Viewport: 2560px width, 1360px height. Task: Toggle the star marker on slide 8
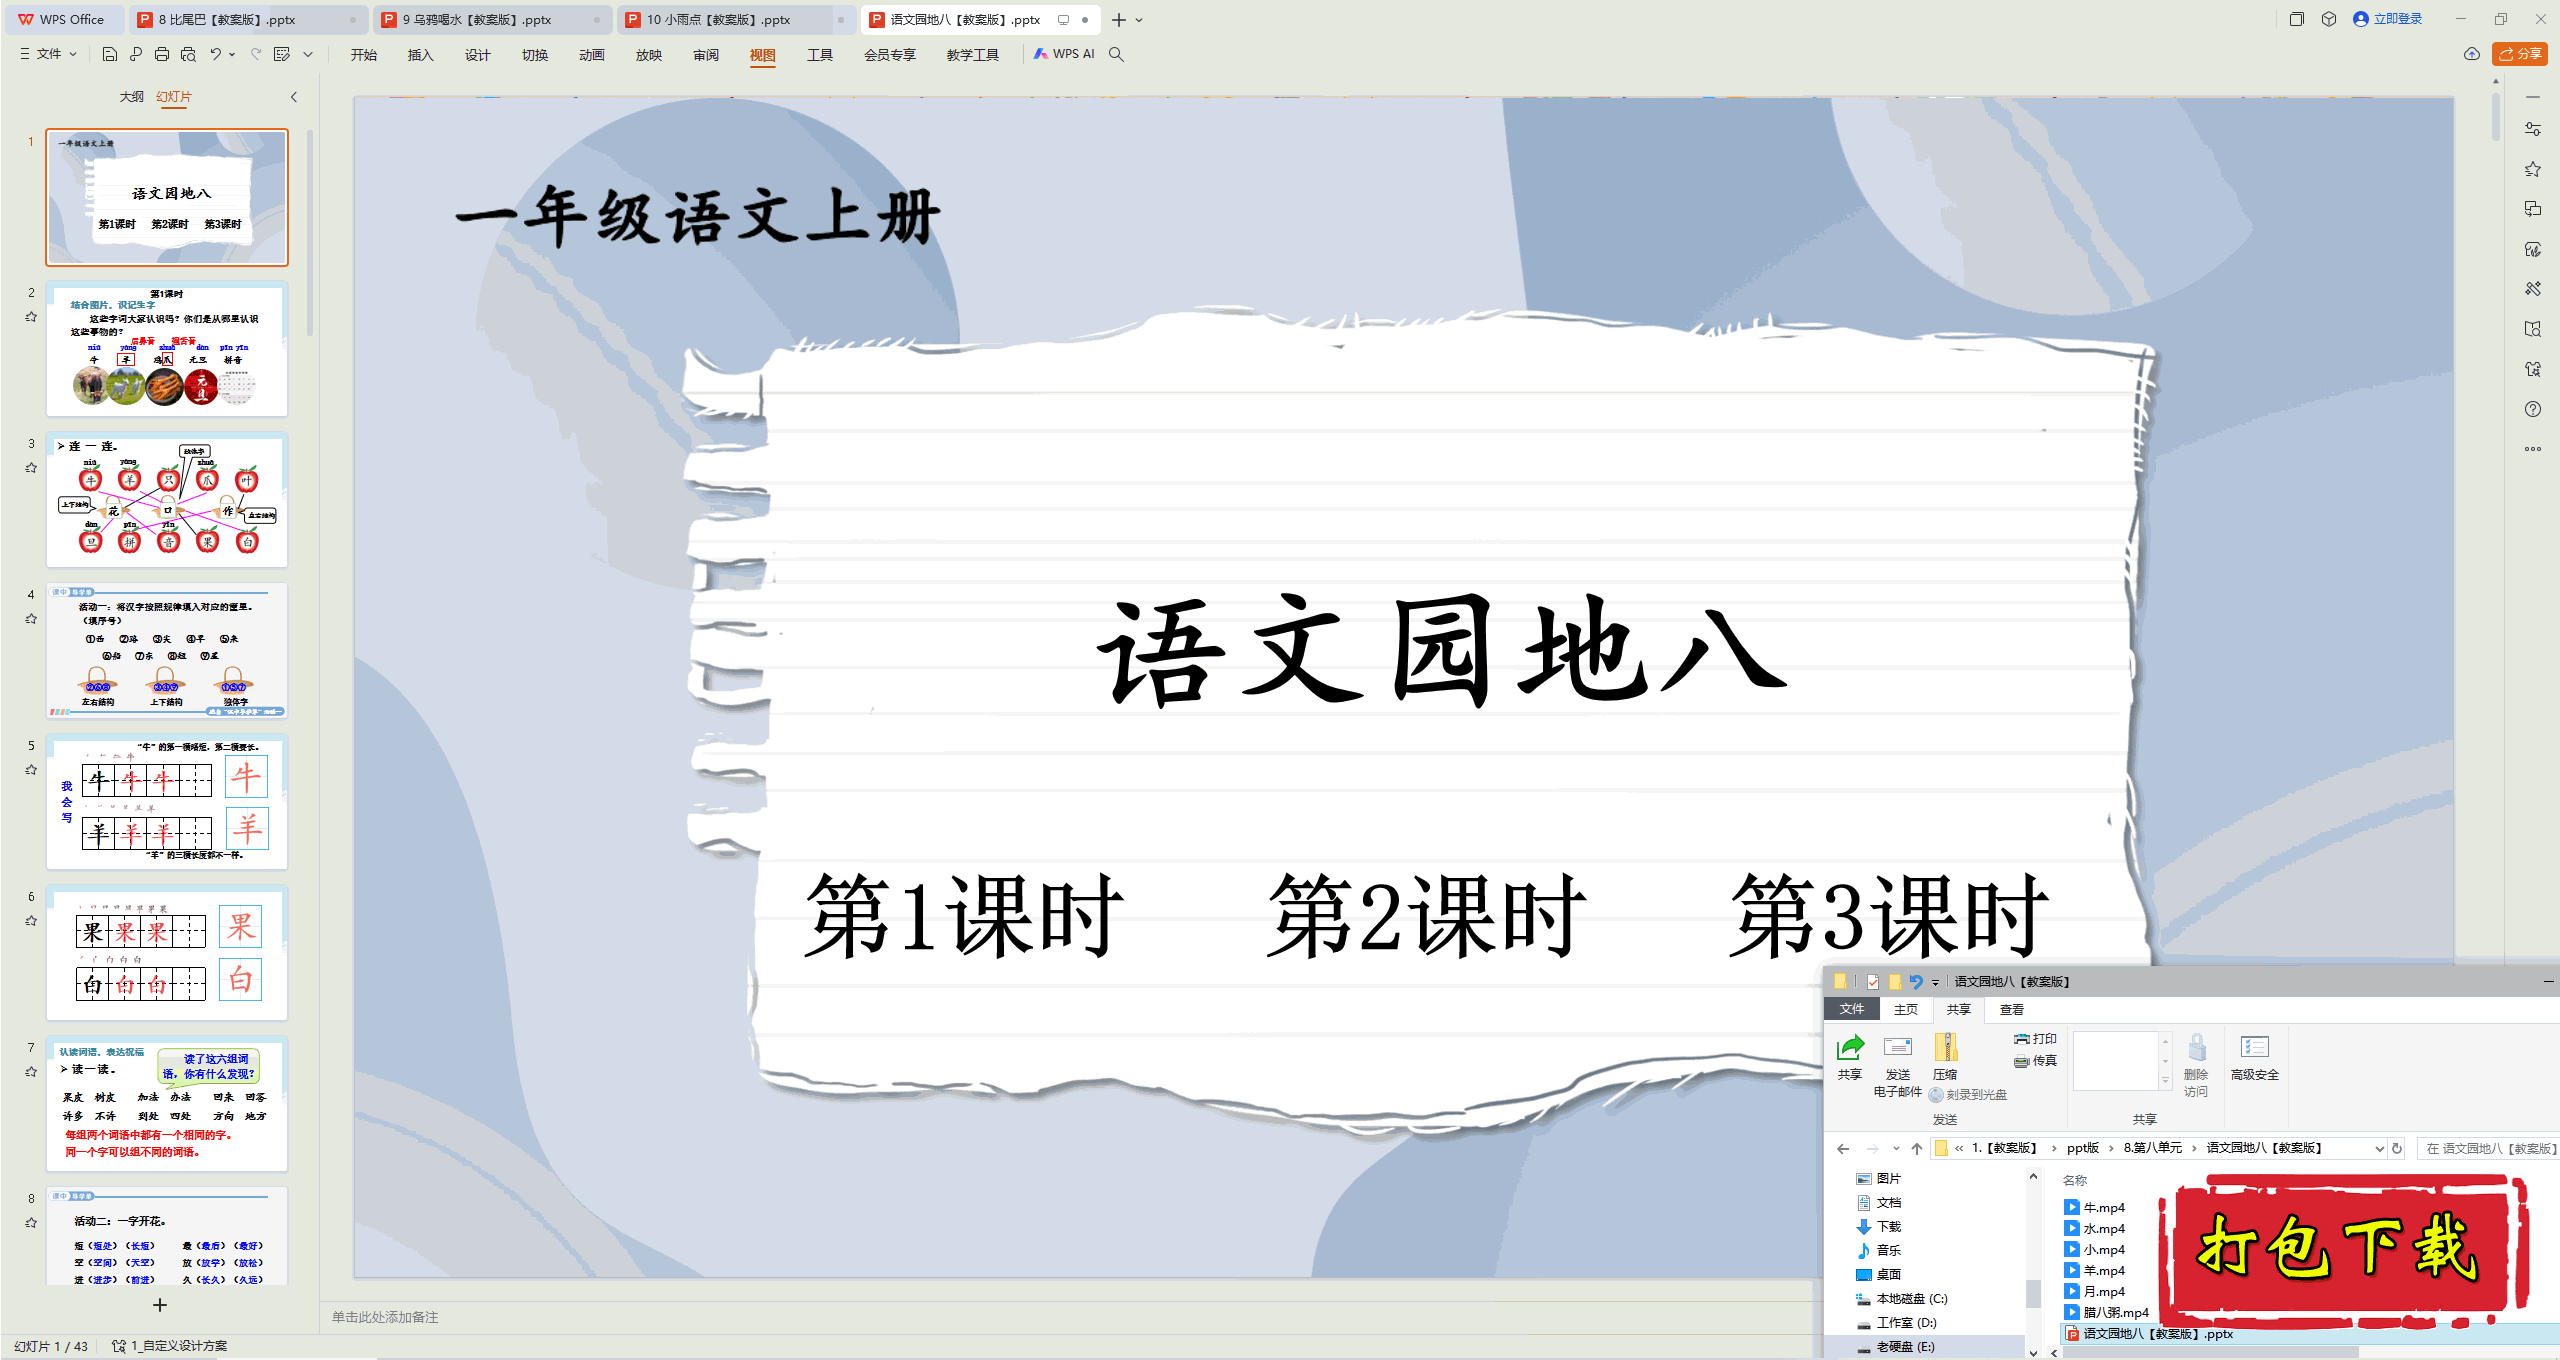tap(31, 1223)
